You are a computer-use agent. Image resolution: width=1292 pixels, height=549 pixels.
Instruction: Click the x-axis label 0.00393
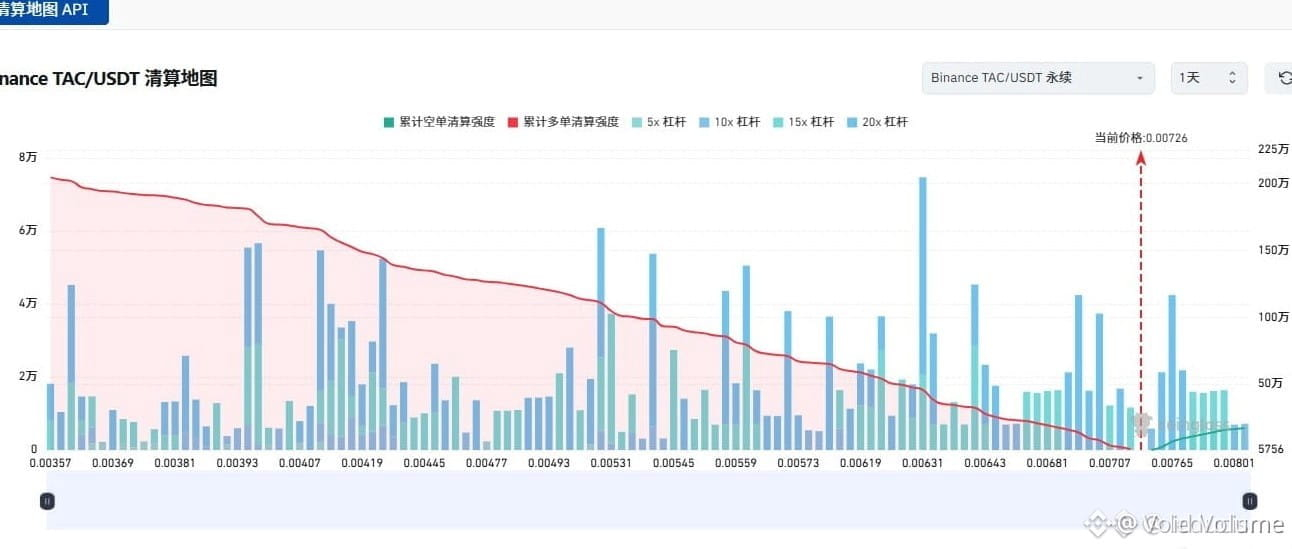coord(238,463)
